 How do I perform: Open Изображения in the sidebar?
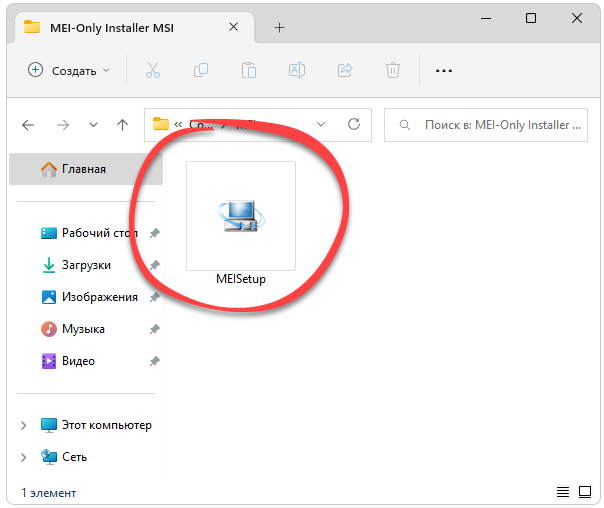coord(89,297)
